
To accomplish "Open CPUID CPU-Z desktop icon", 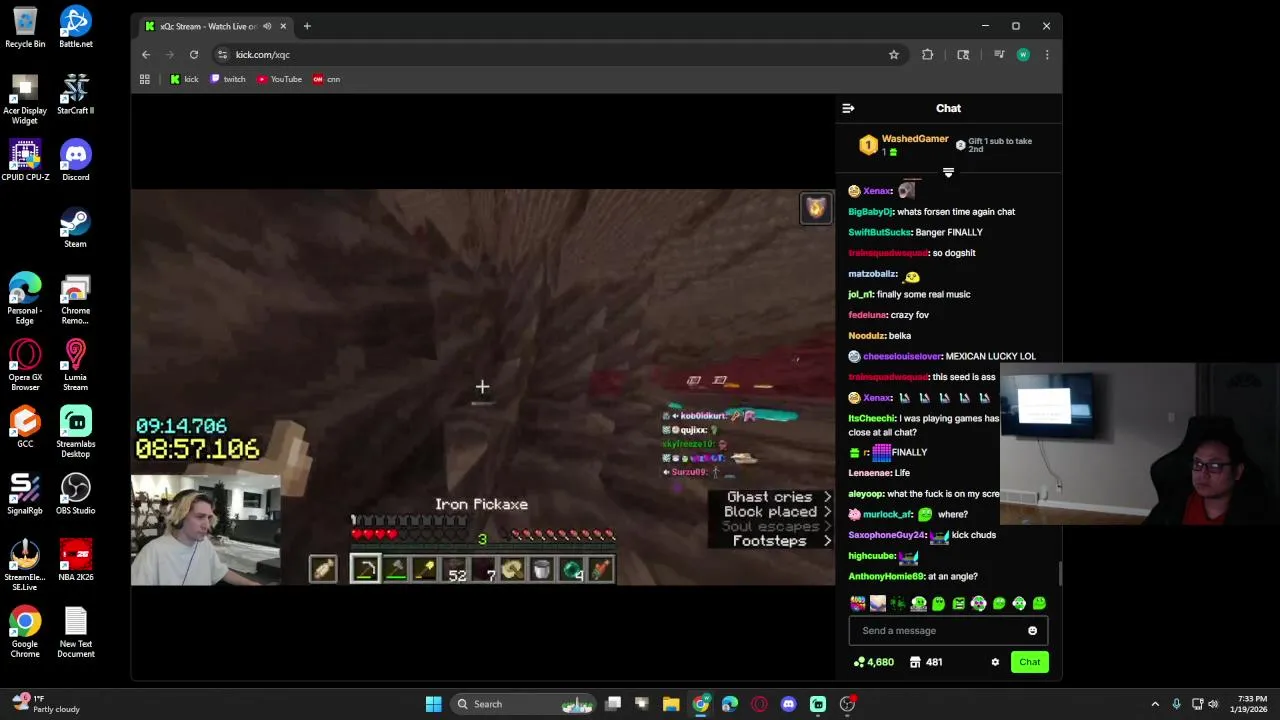I will [25, 161].
